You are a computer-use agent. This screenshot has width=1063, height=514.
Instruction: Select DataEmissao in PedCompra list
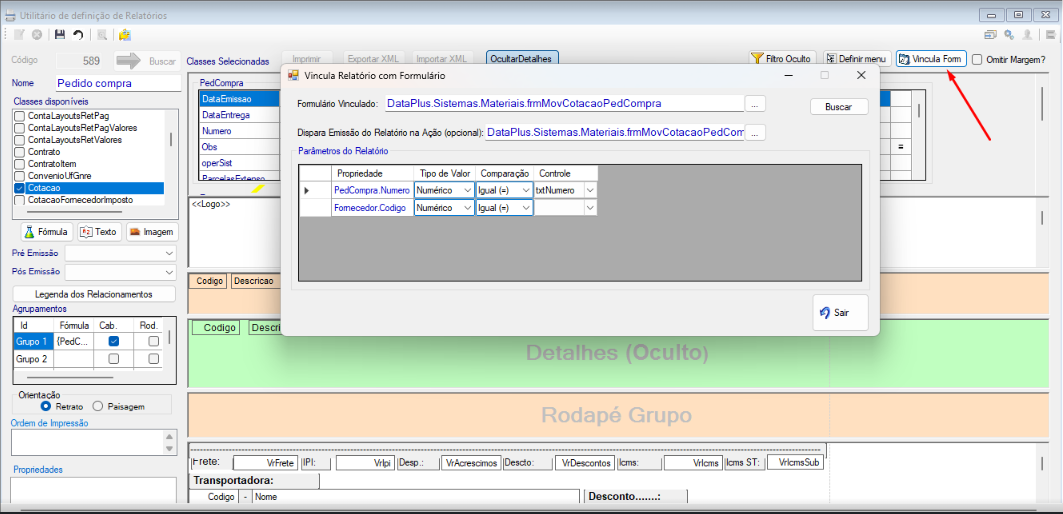coord(239,99)
